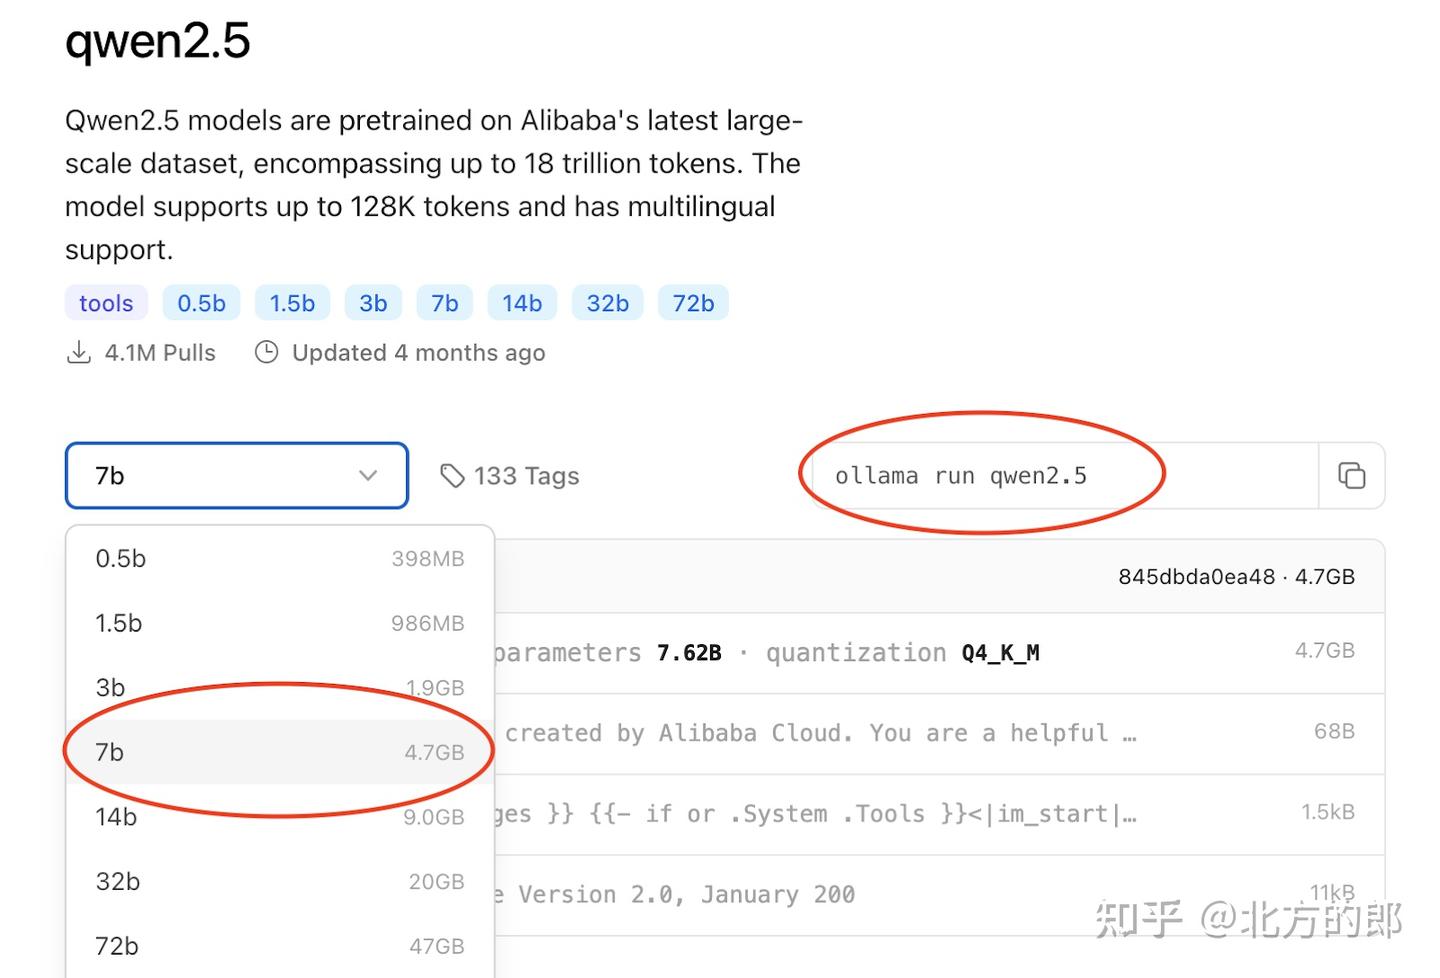Select the 3b tag pill
Screen dimensions: 1440x978
pyautogui.click(x=373, y=302)
